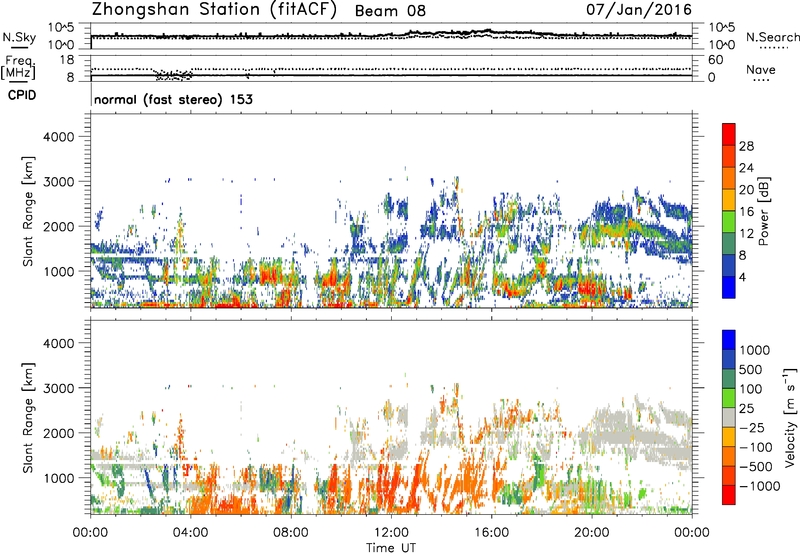Click the -25 label on velocity colorbar

[x=752, y=428]
